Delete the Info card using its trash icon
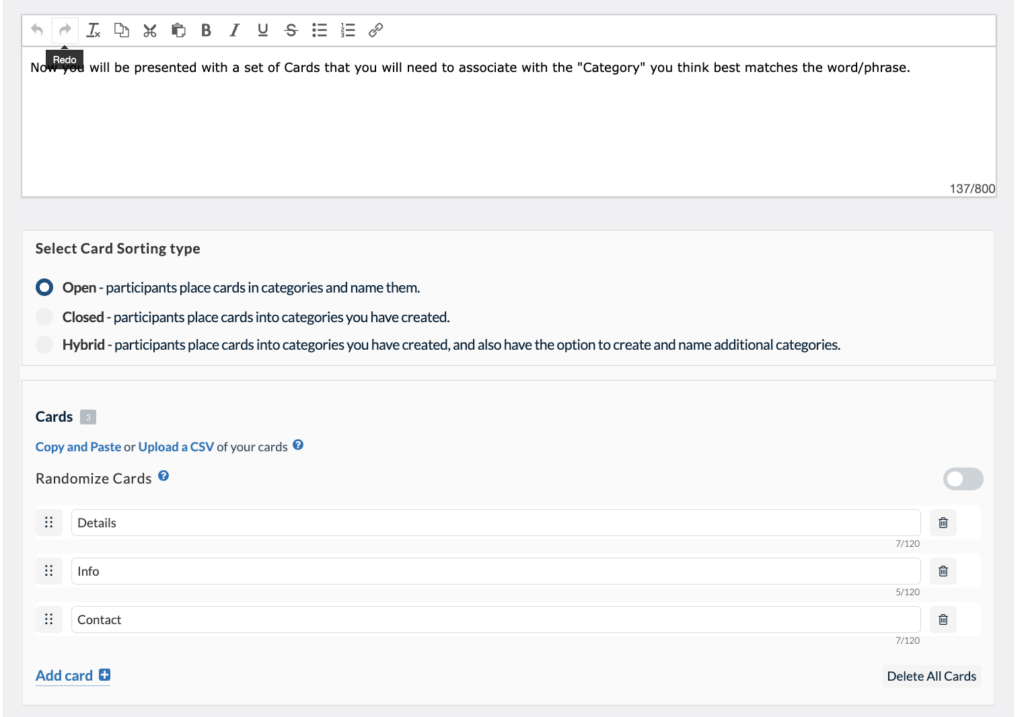The image size is (1024, 717). coord(942,570)
